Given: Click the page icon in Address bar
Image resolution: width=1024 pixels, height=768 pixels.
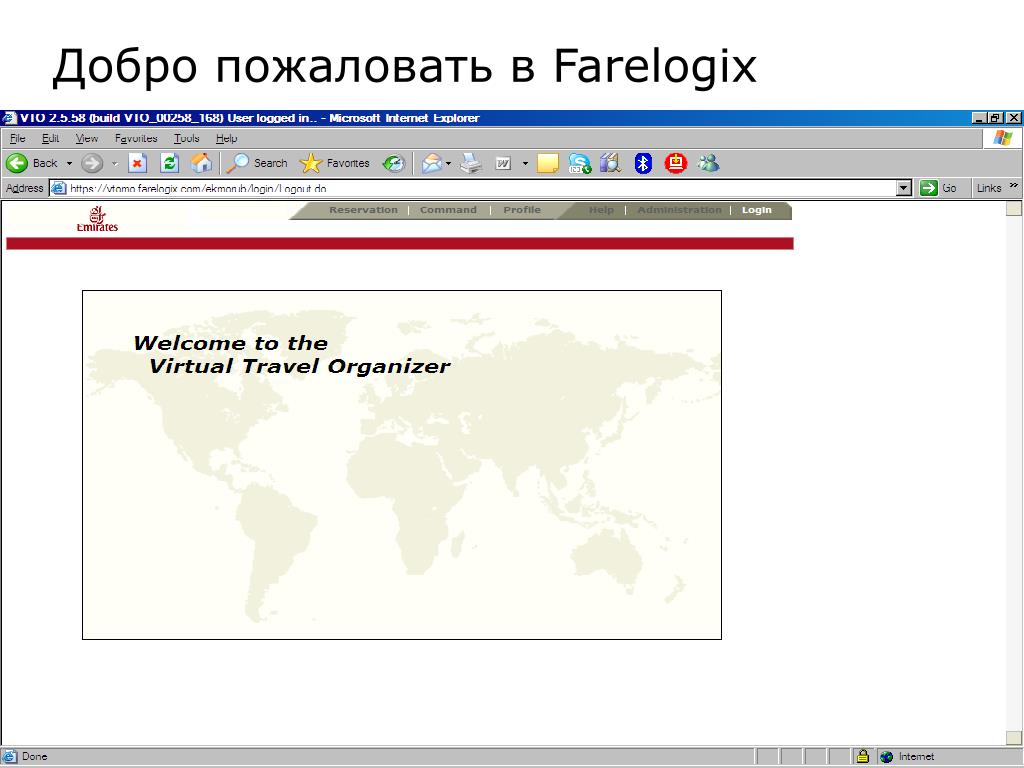Looking at the screenshot, I should (x=59, y=188).
